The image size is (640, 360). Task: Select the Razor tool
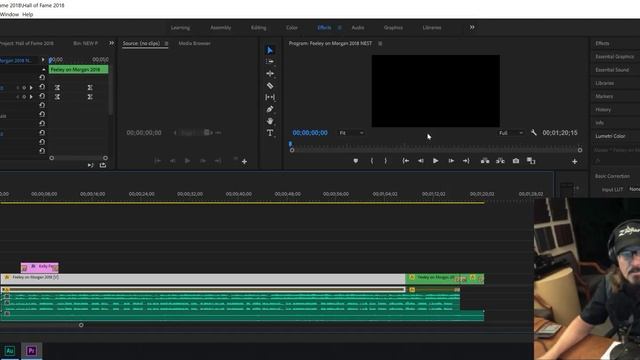point(270,86)
